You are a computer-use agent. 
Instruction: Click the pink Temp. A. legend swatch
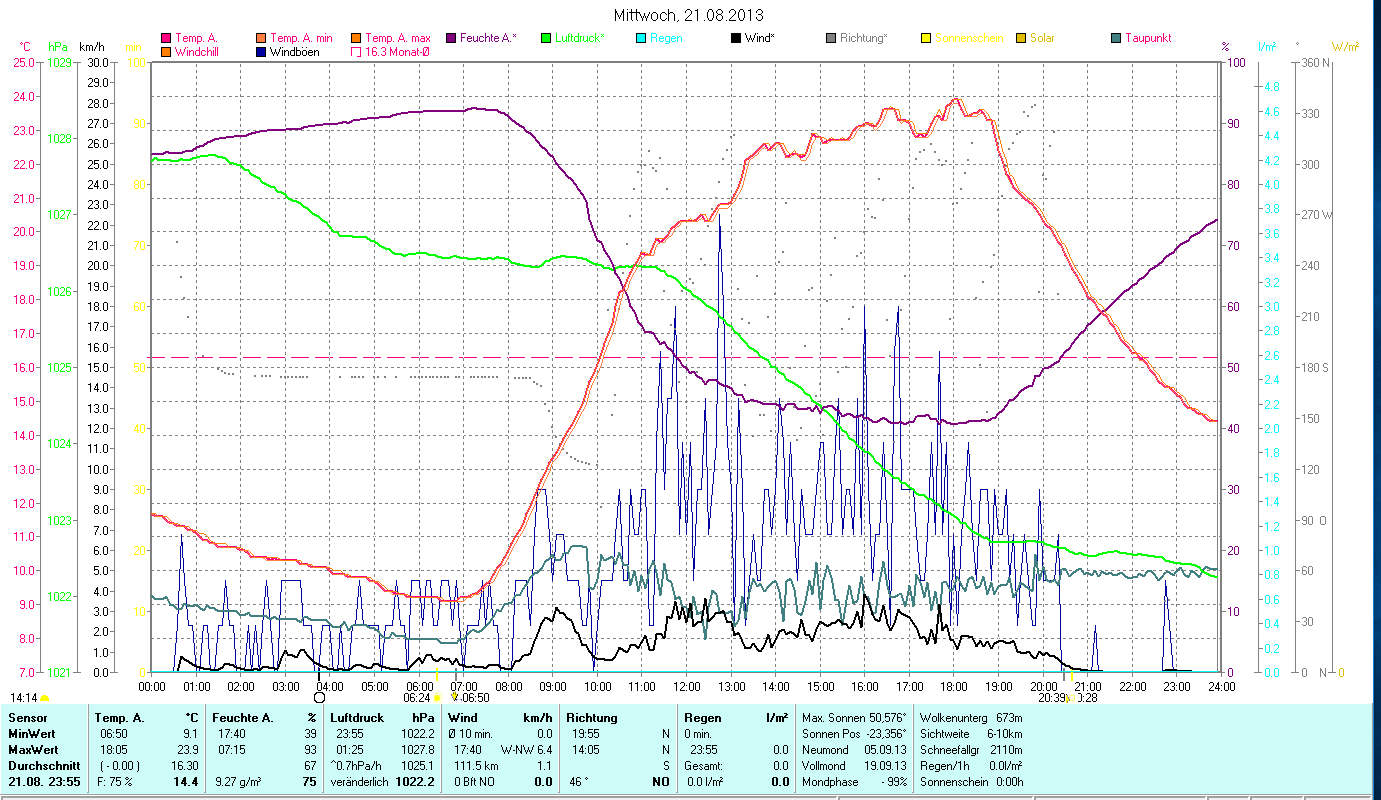pyautogui.click(x=165, y=38)
